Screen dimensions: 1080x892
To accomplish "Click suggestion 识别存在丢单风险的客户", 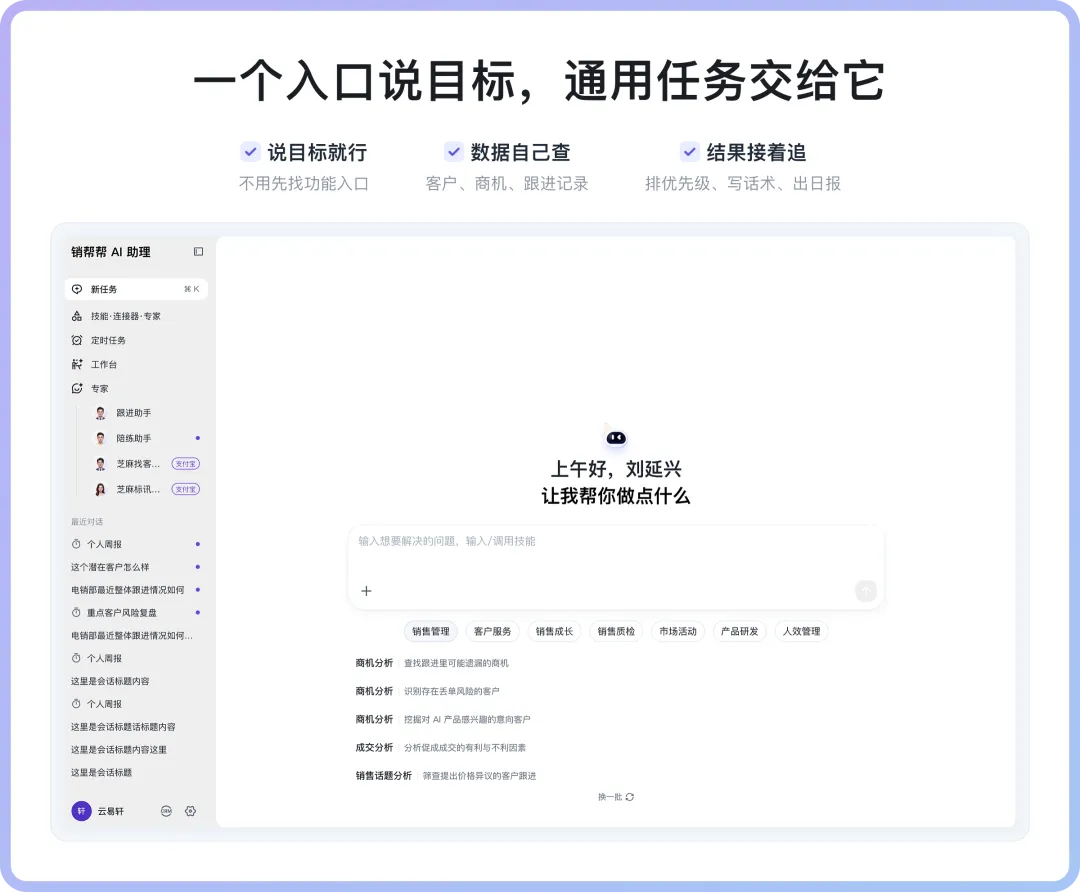I will 451,691.
